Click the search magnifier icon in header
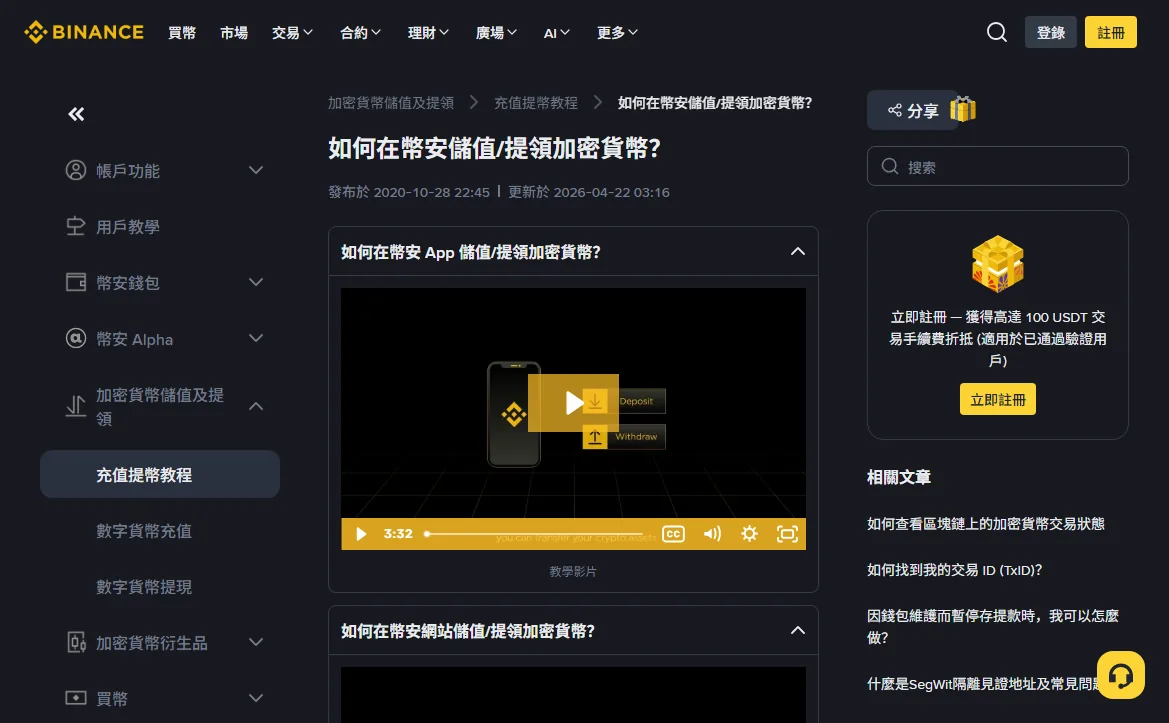The width and height of the screenshot is (1169, 723). pos(997,32)
